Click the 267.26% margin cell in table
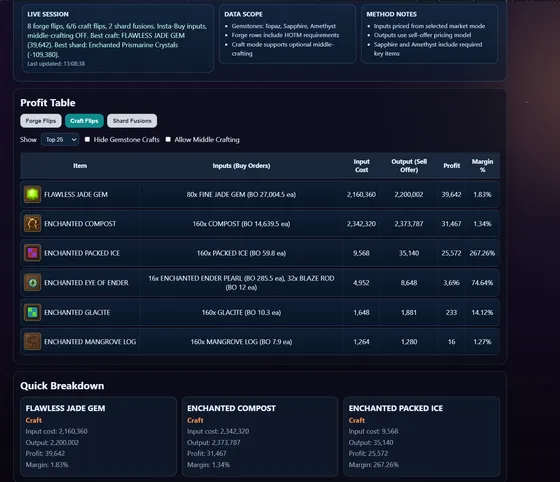This screenshot has width=560, height=482. click(x=482, y=253)
